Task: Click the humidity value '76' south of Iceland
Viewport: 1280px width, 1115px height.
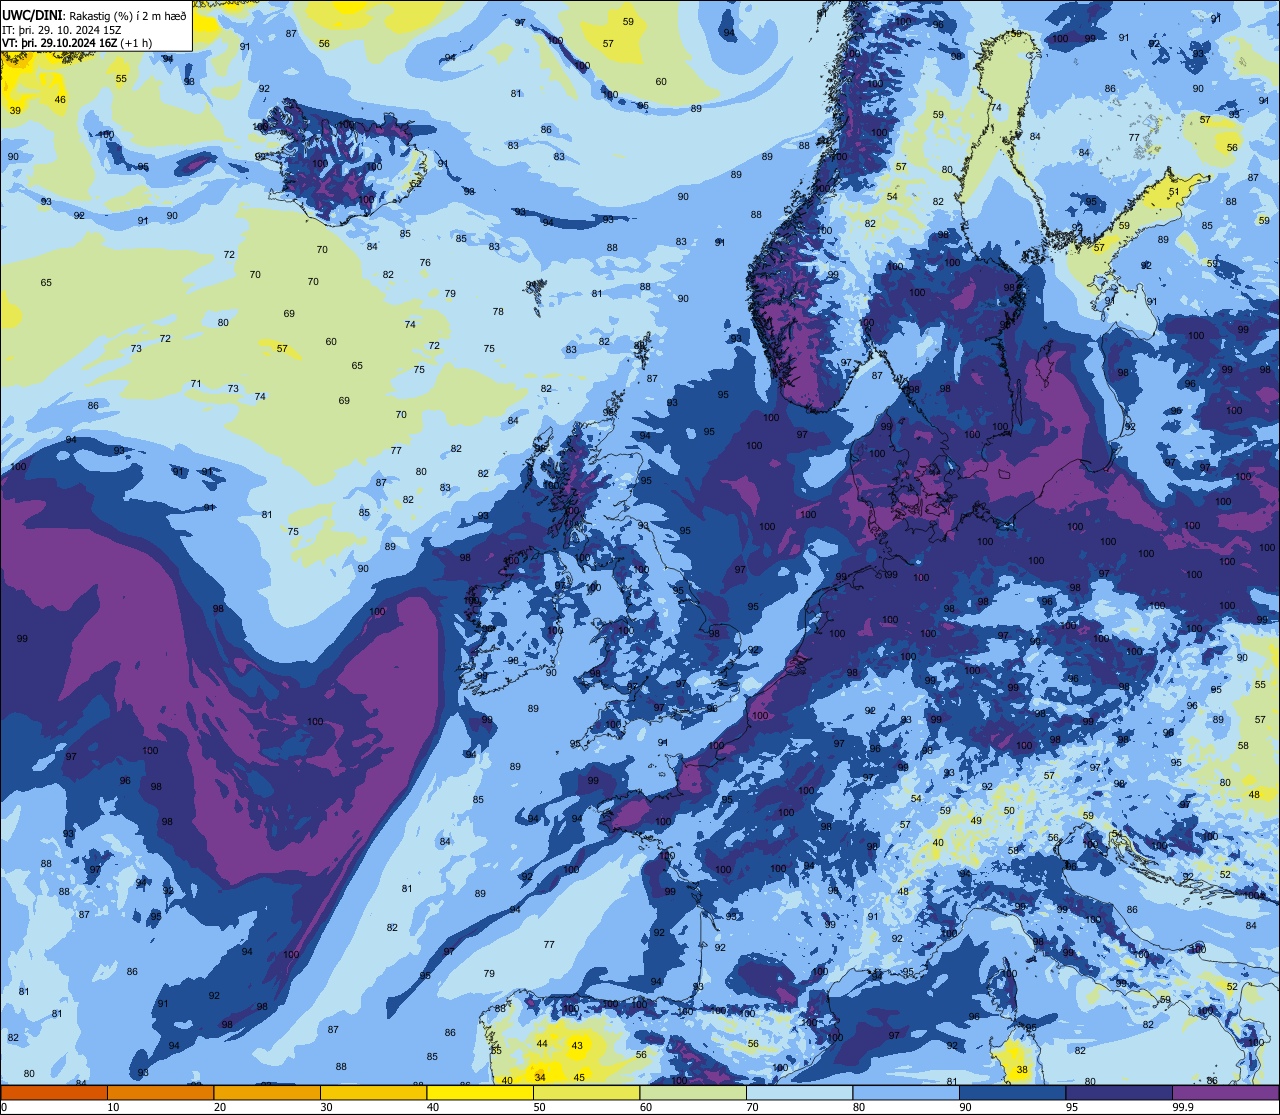Action: [x=425, y=263]
